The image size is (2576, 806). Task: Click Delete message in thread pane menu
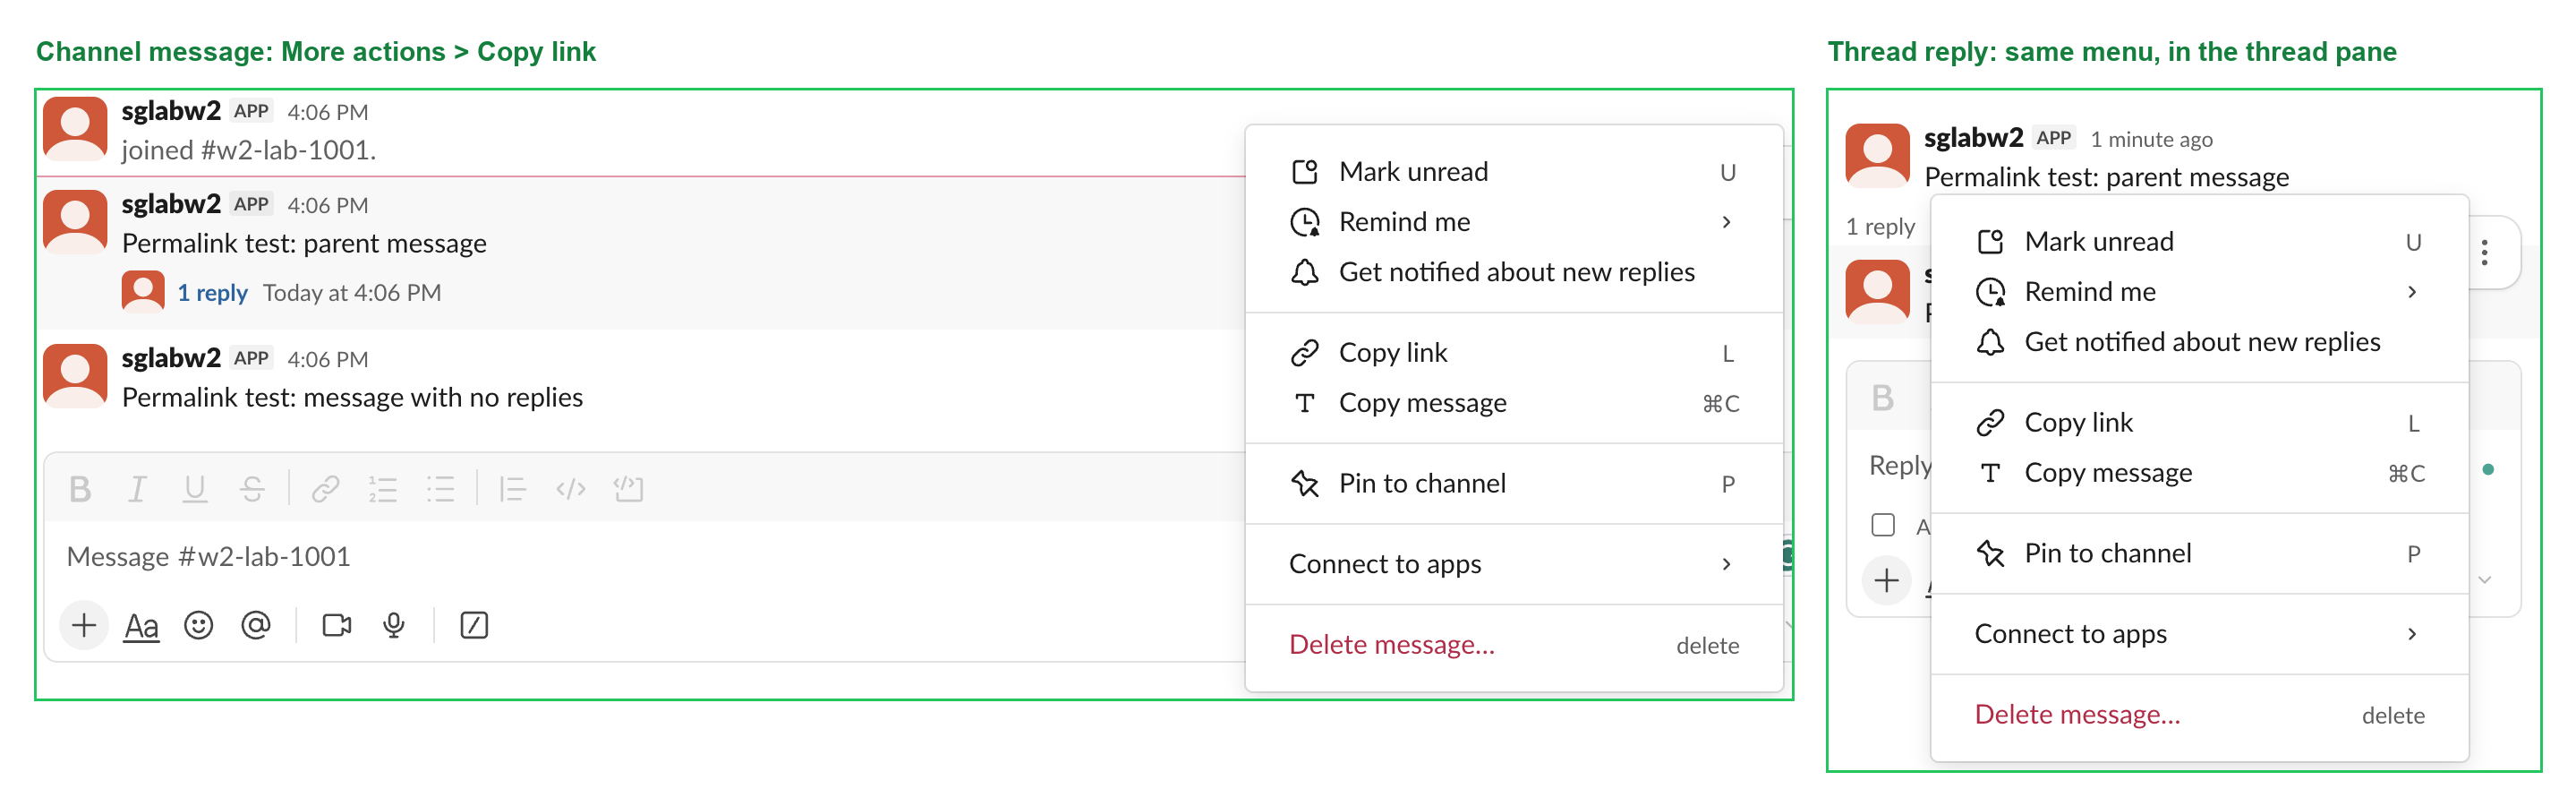click(2199, 715)
